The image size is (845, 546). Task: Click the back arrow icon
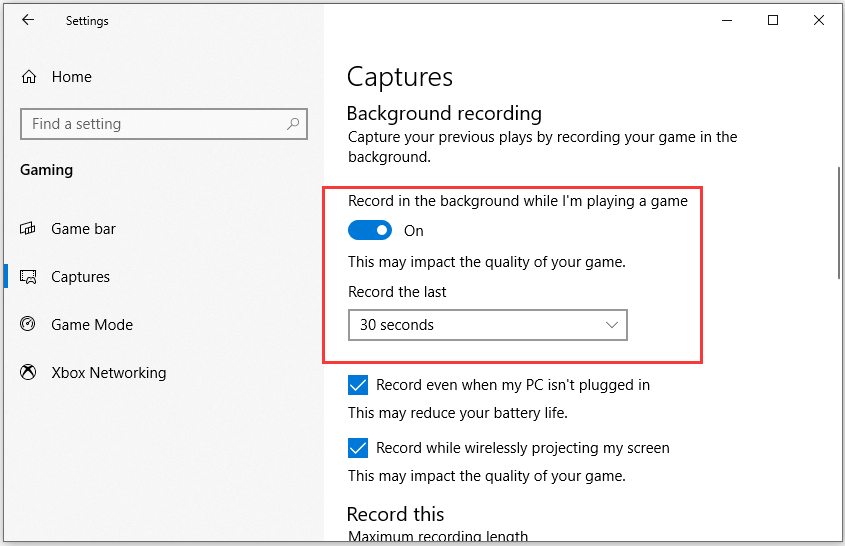pos(27,20)
